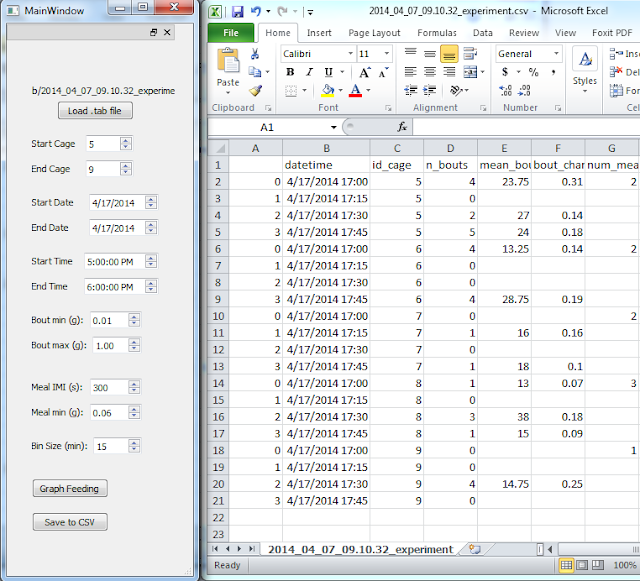This screenshot has height=581, width=640.
Task: Click Save icon in Quick Access Toolbar
Action: point(238,11)
